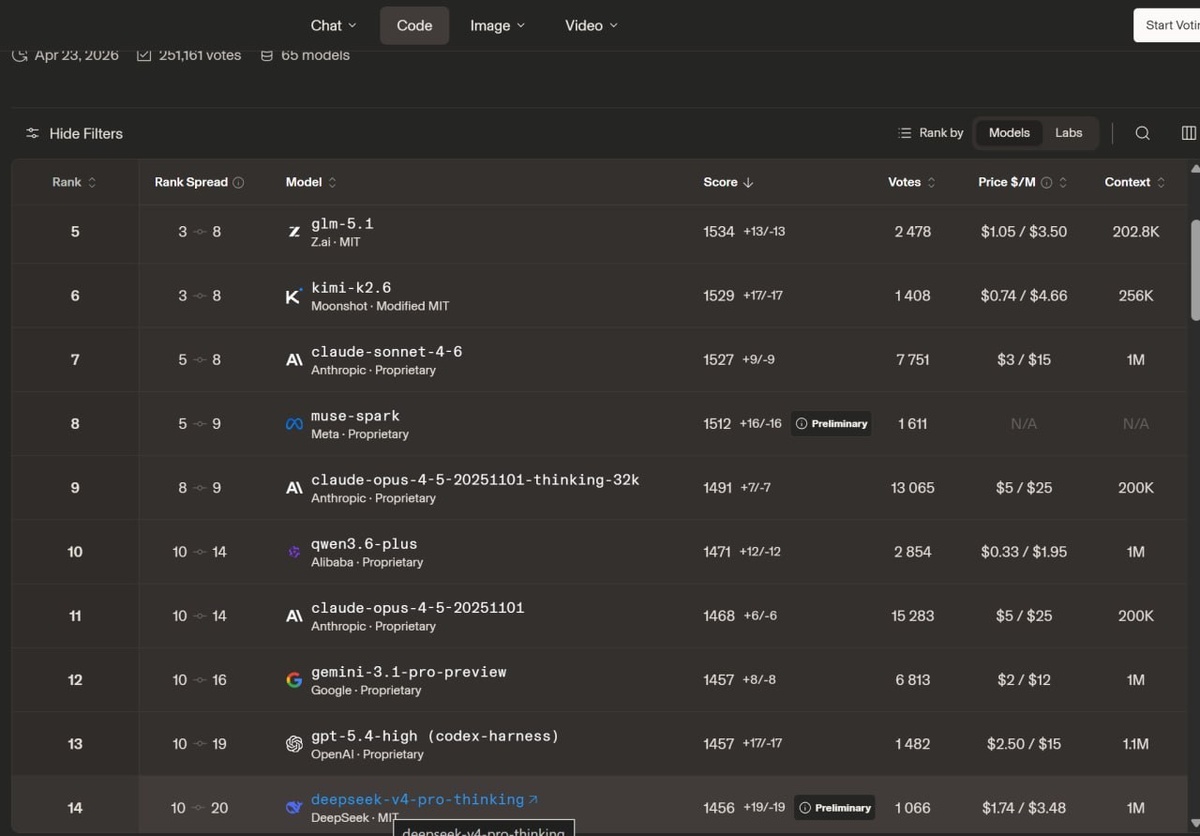
Task: Click the Rank Spread info icon
Action: click(238, 182)
